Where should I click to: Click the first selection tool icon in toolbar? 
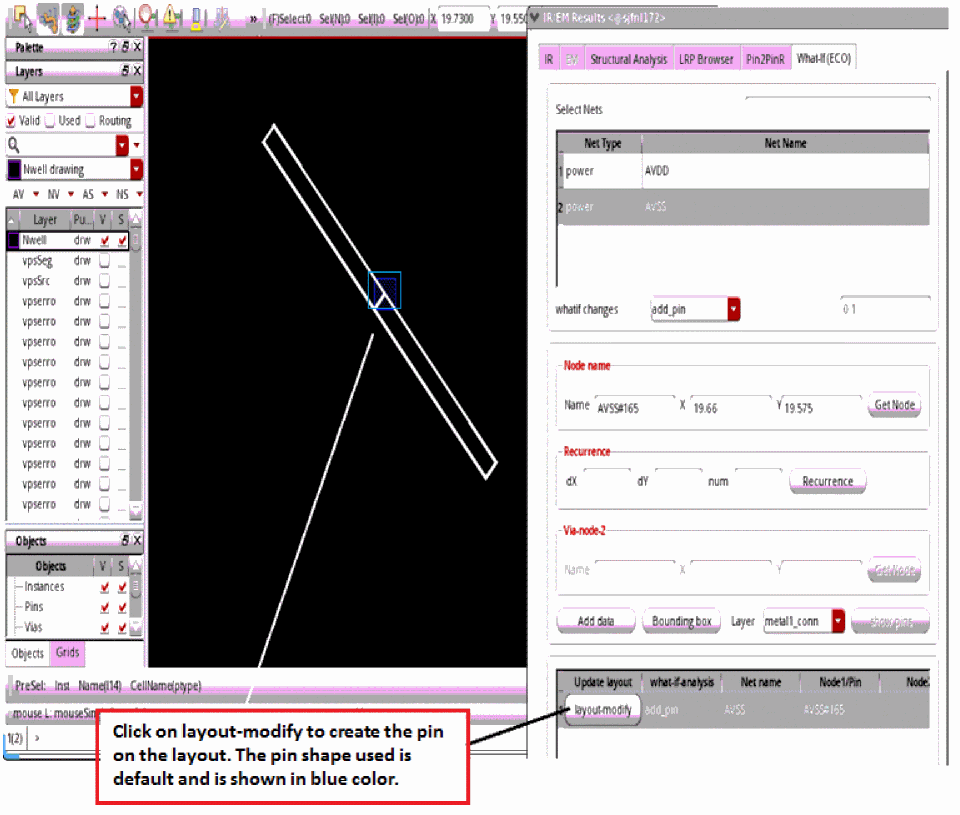[x=22, y=16]
